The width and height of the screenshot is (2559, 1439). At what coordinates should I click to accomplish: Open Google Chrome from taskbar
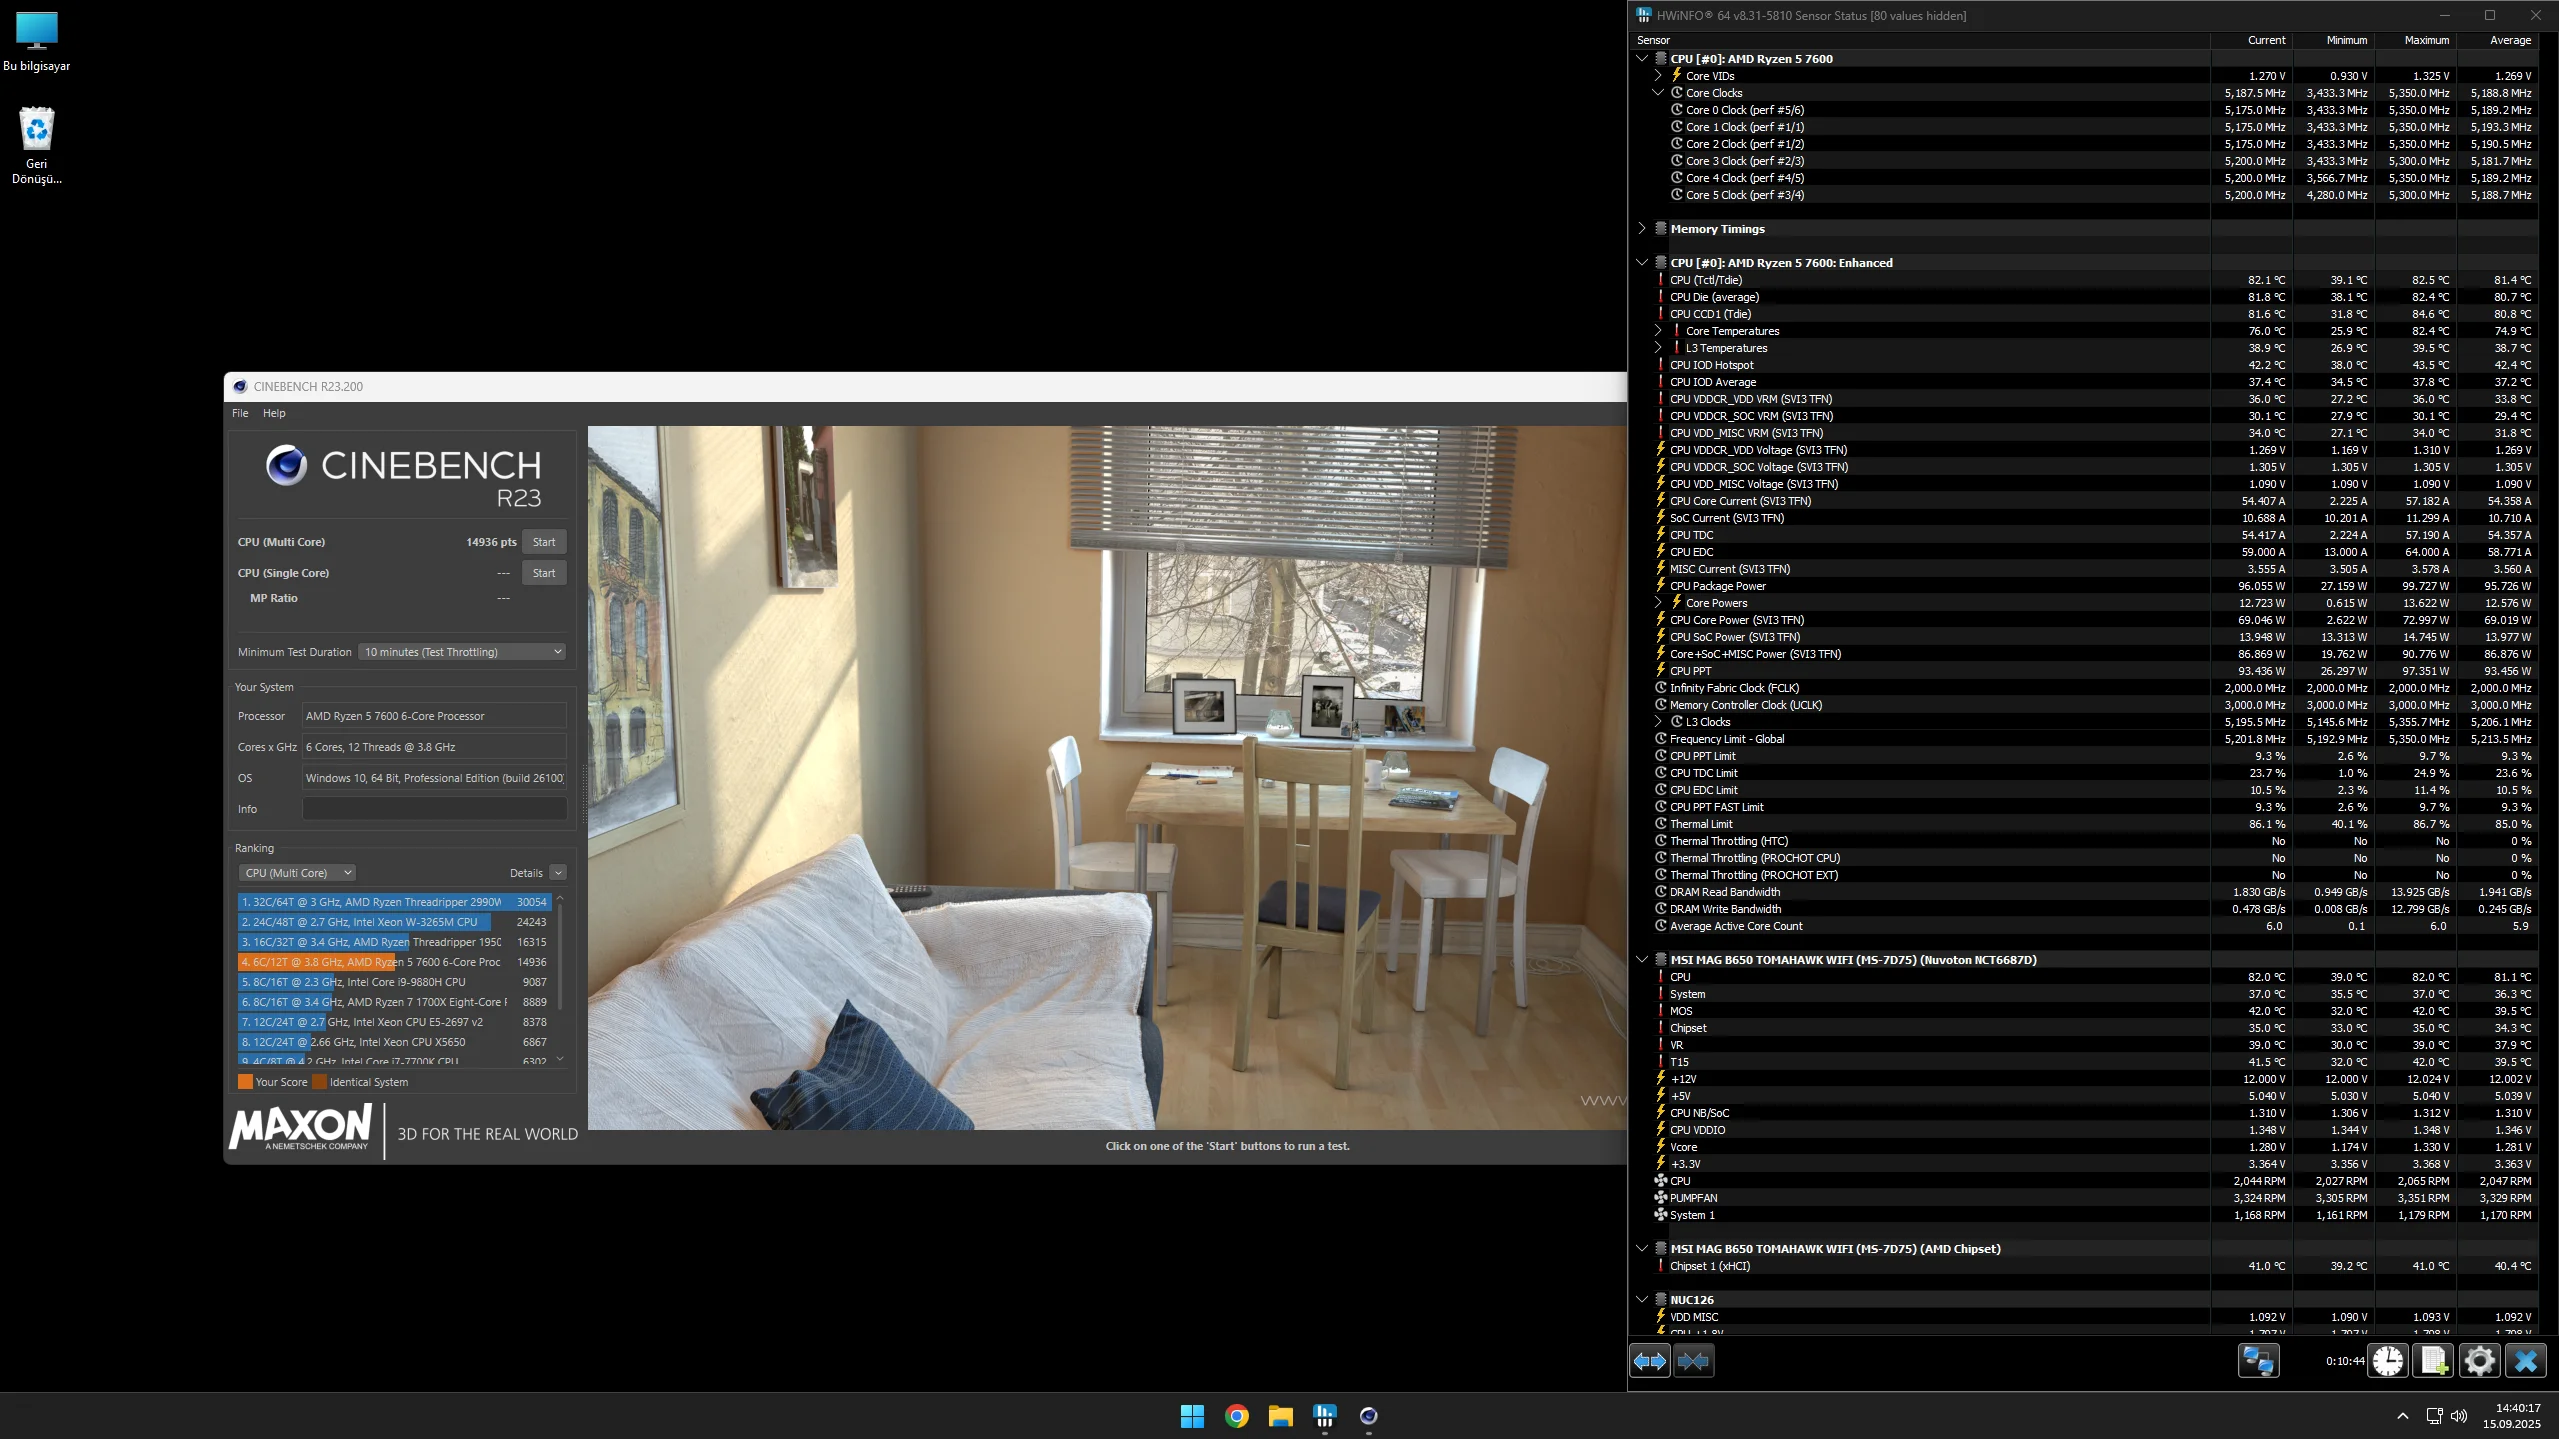click(x=1237, y=1416)
